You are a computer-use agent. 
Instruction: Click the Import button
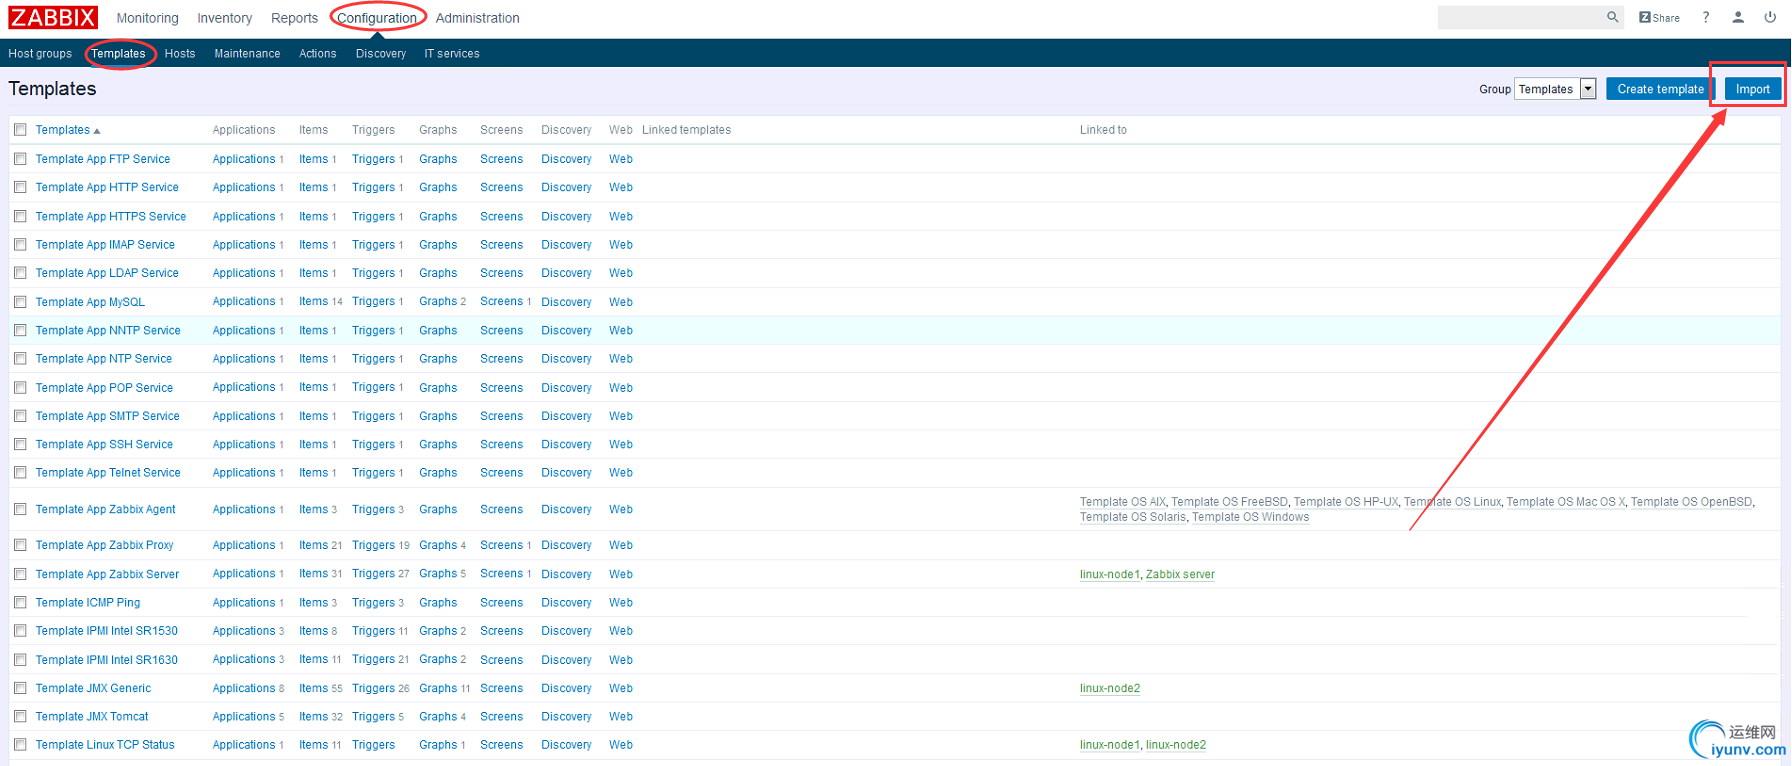point(1752,89)
